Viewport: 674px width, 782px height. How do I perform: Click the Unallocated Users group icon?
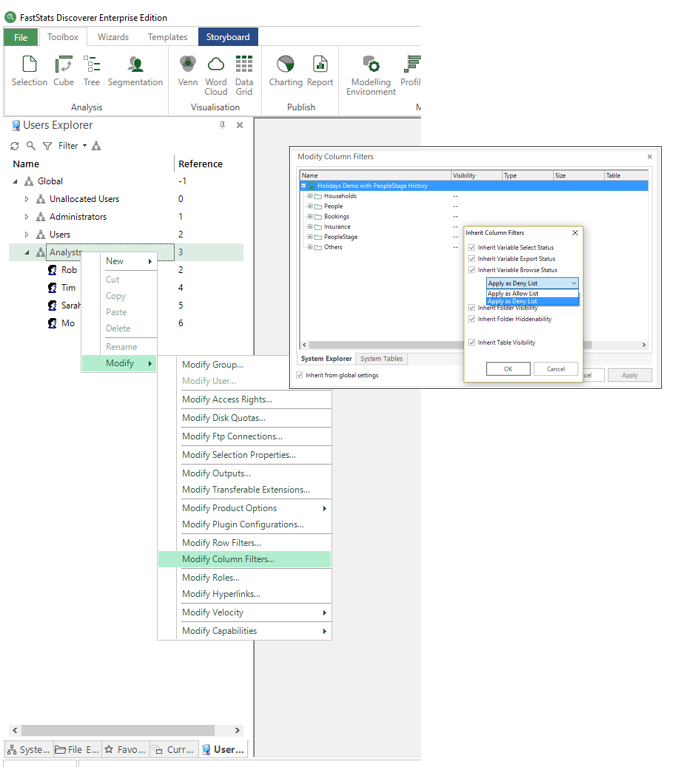(41, 199)
